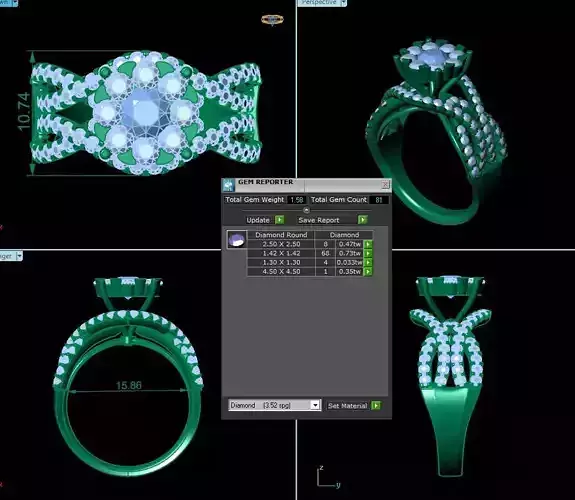Open the Perspective viewport title dropdown arrow

pyautogui.click(x=344, y=3)
